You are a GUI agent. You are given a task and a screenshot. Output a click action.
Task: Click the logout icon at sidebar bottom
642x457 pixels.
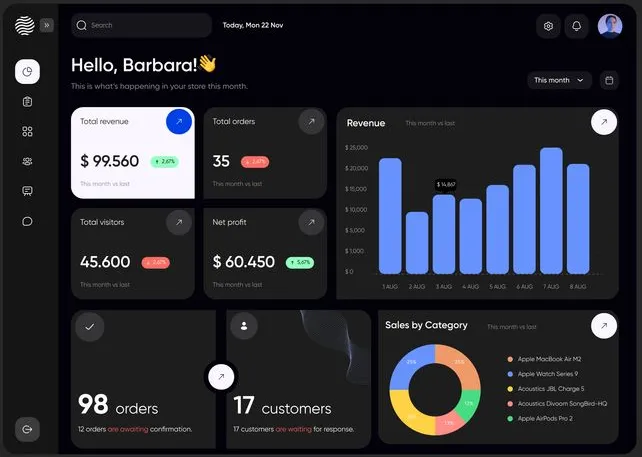click(27, 429)
